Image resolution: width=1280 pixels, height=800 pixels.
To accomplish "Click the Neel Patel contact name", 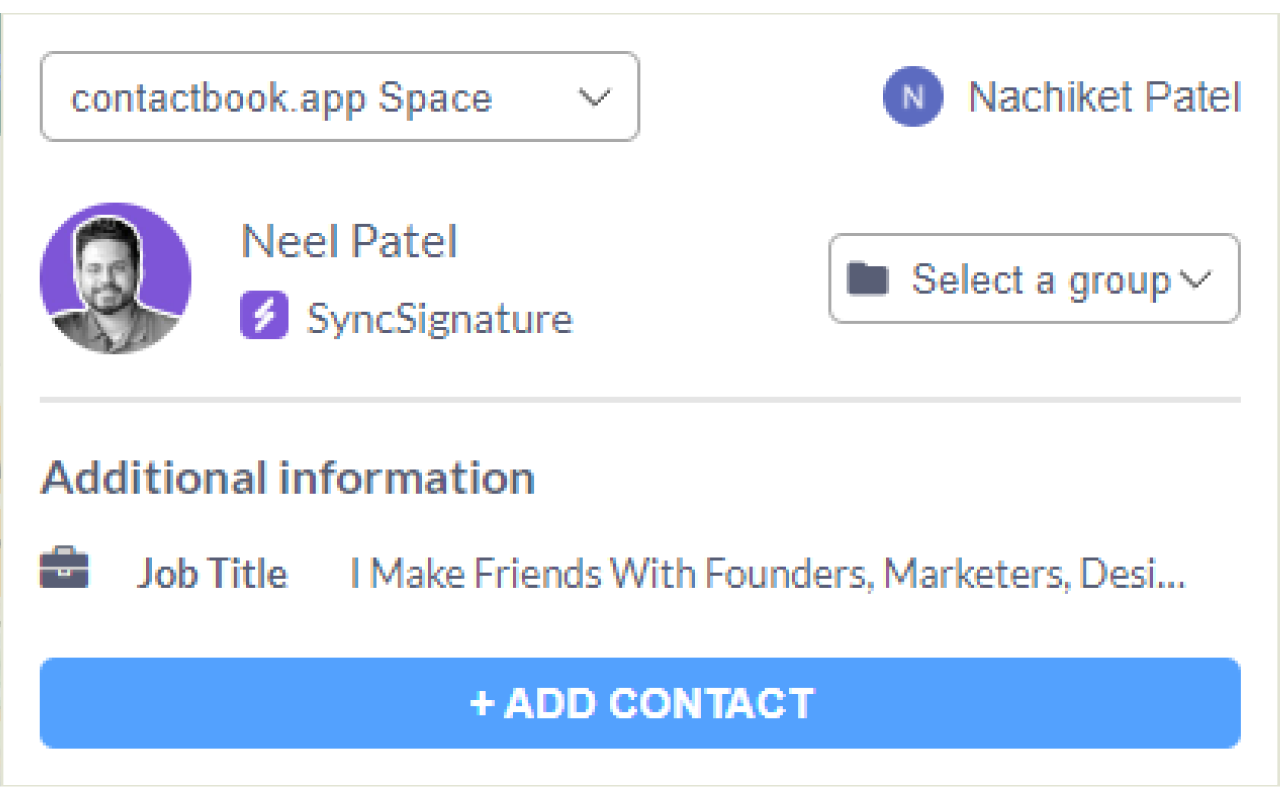I will pyautogui.click(x=349, y=242).
